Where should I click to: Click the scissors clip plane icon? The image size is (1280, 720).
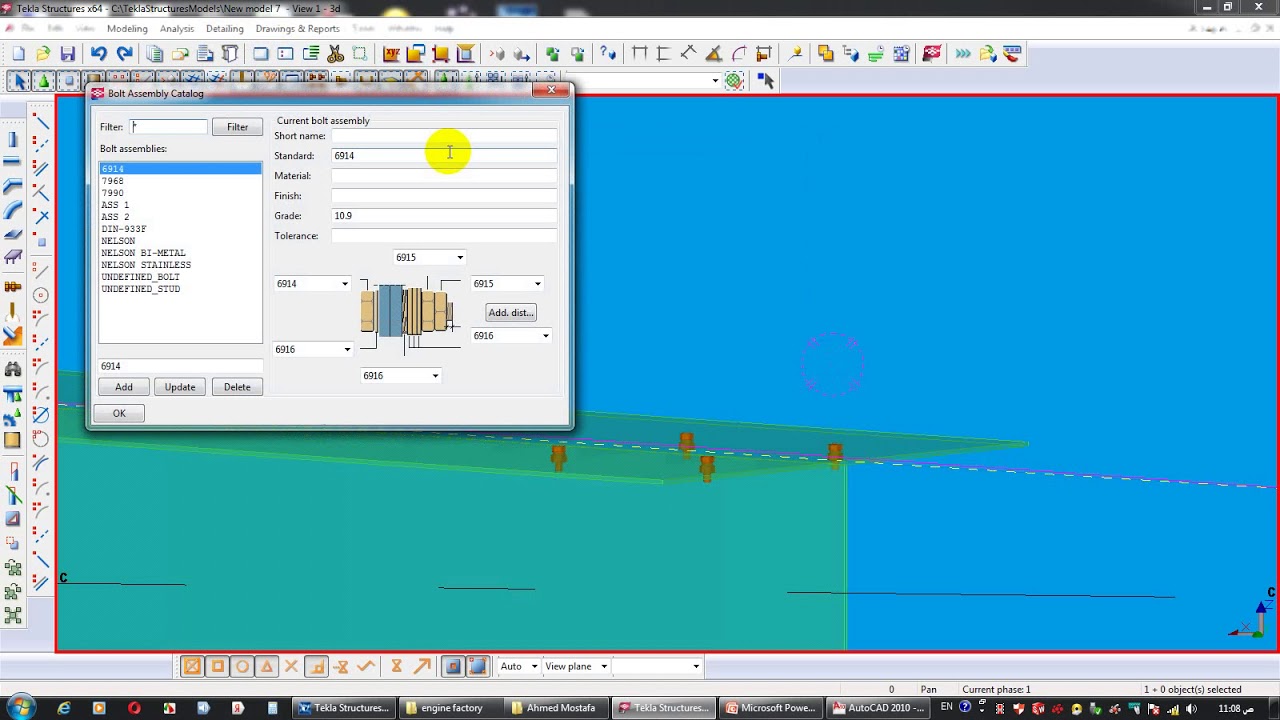pyautogui.click(x=336, y=54)
